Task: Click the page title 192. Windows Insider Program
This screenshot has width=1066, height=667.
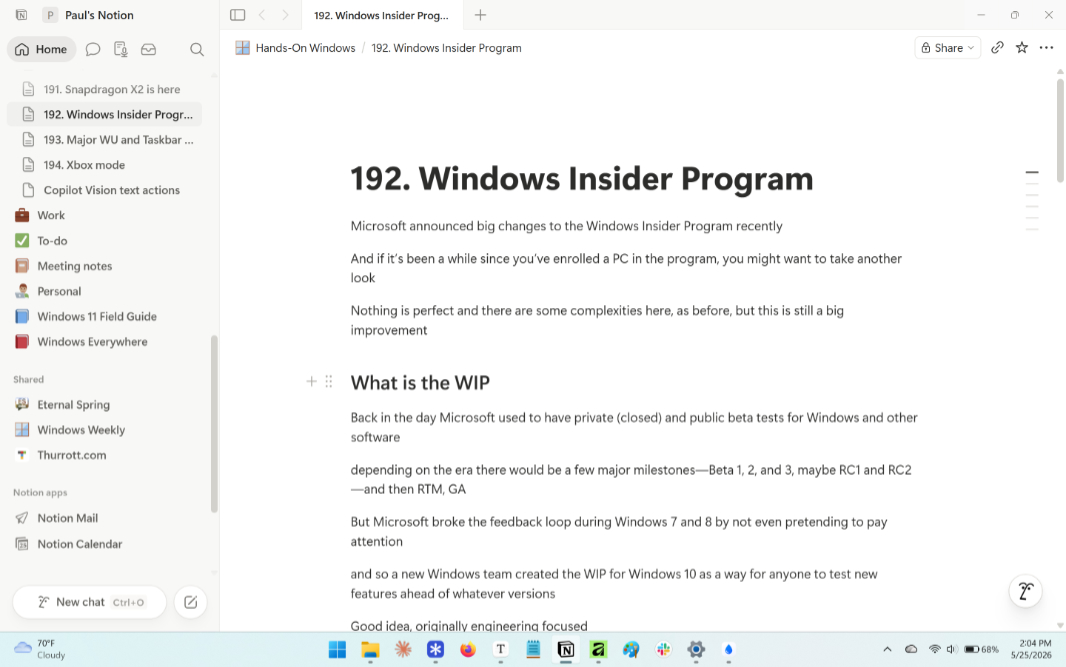Action: tap(582, 179)
